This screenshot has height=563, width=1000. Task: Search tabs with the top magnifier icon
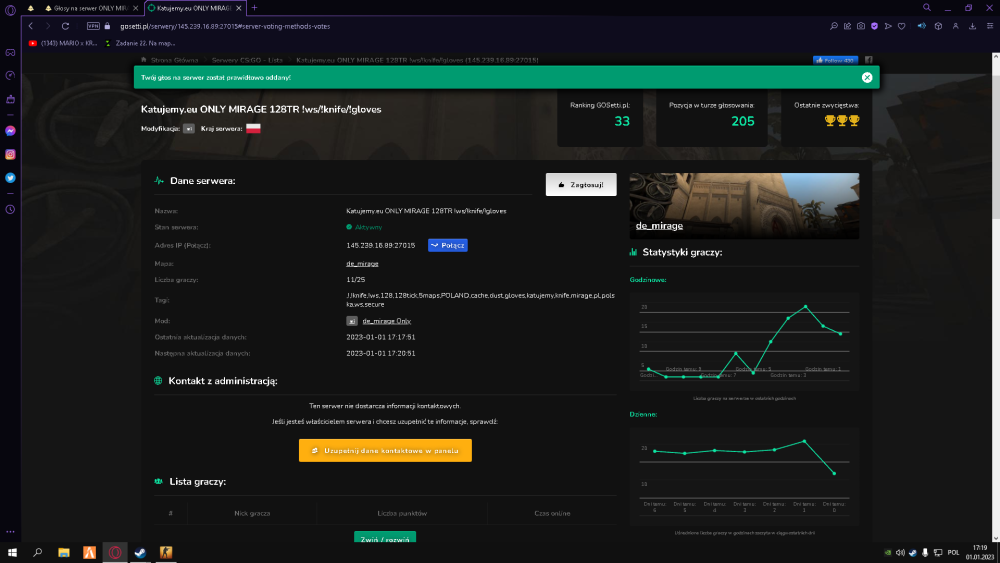pos(927,8)
